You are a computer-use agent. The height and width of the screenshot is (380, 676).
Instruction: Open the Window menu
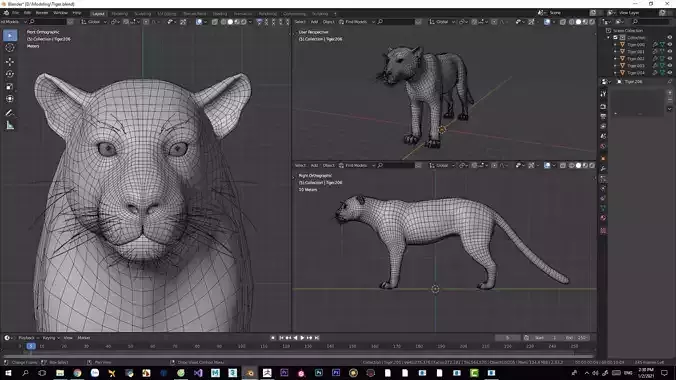point(60,13)
